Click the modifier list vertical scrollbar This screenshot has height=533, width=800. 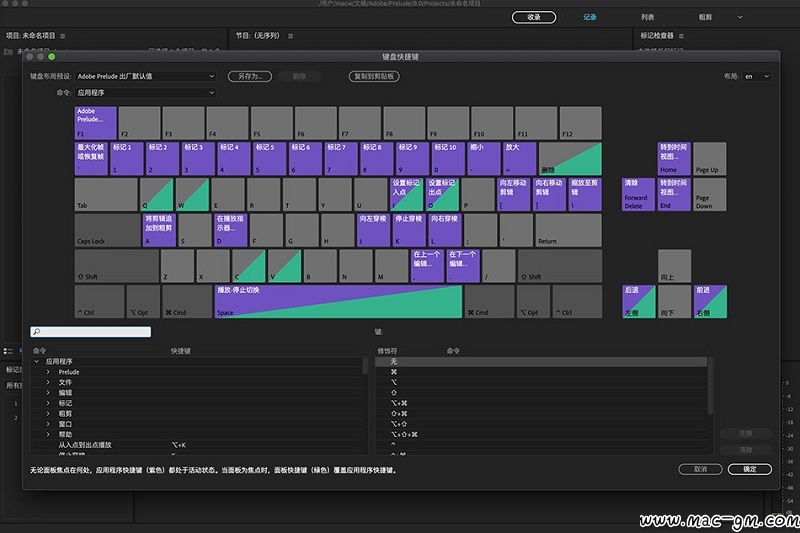click(710, 386)
